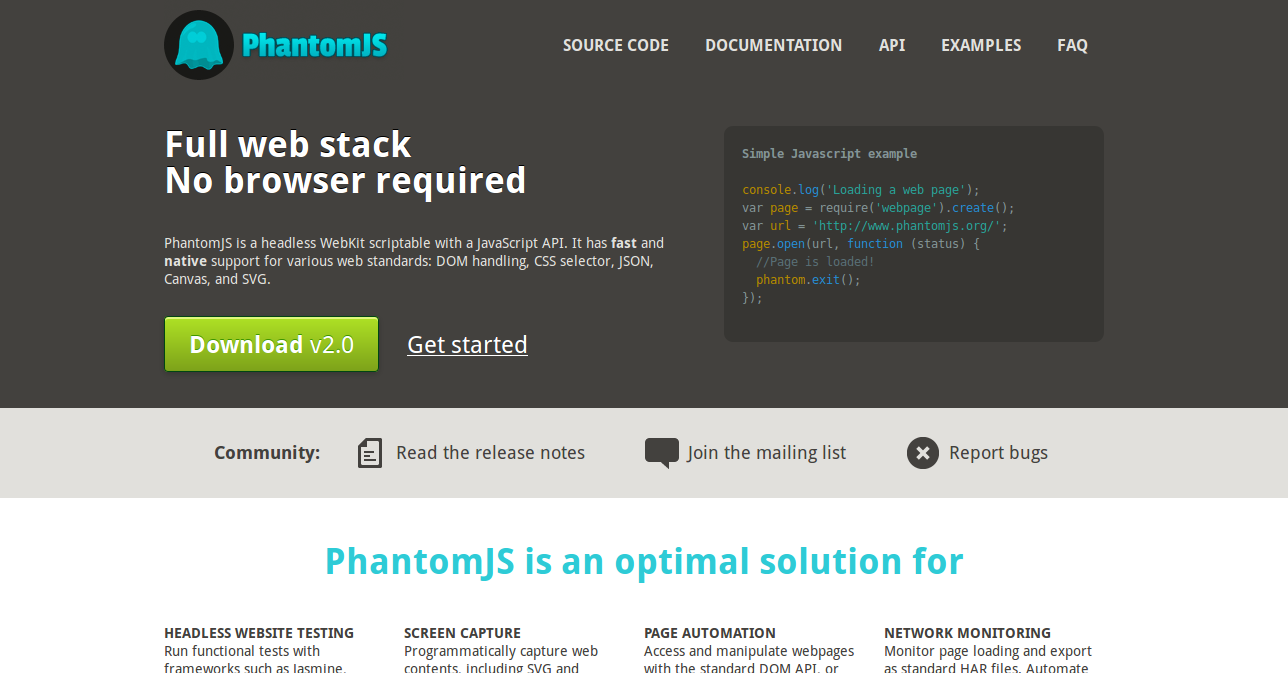The image size is (1288, 673).
Task: Click the Report bugs link
Action: (998, 453)
